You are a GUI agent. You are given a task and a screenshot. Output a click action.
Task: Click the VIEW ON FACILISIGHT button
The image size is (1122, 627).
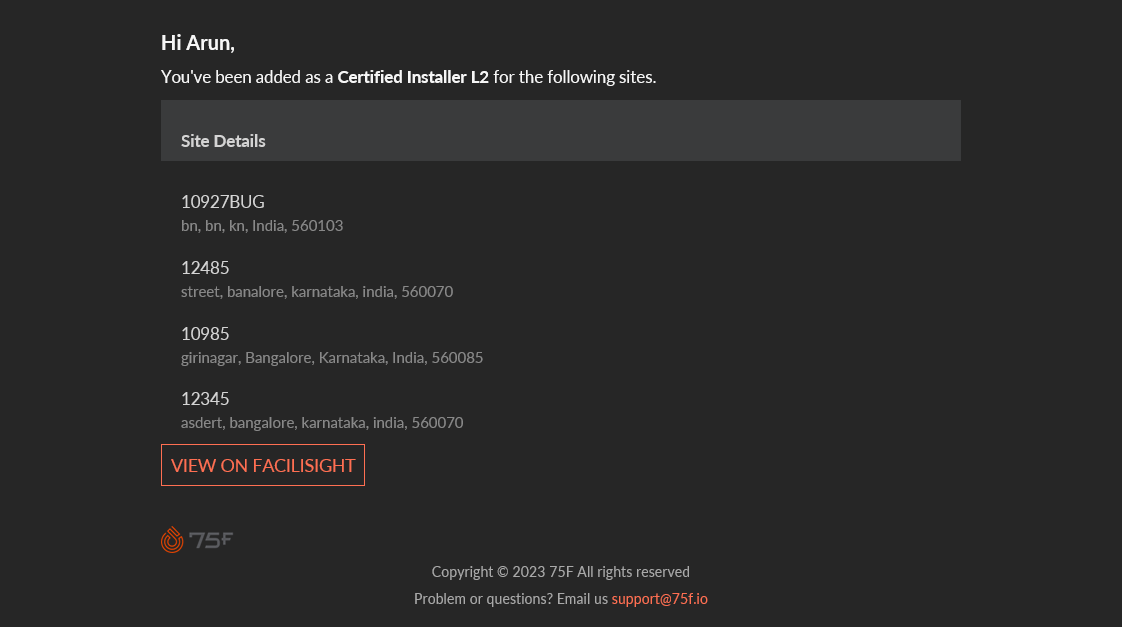[x=263, y=465]
